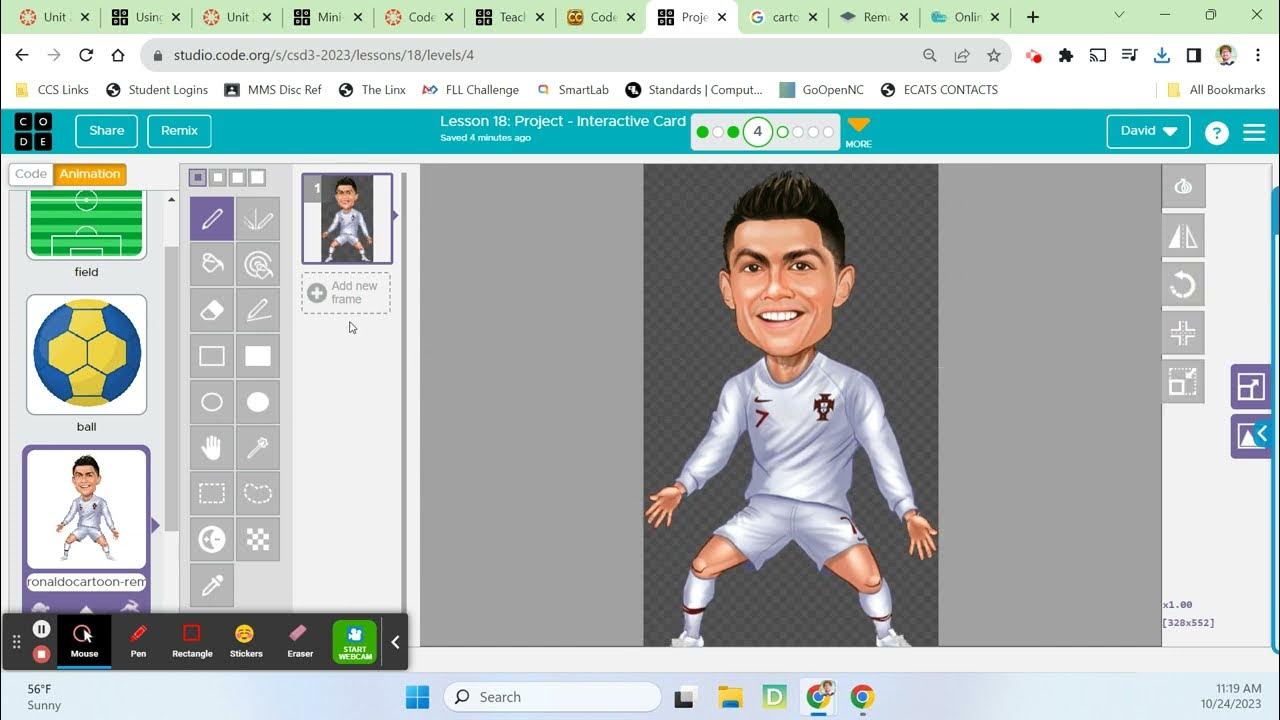The height and width of the screenshot is (720, 1280).
Task: Select the pen drawing tool
Action: coord(212,219)
